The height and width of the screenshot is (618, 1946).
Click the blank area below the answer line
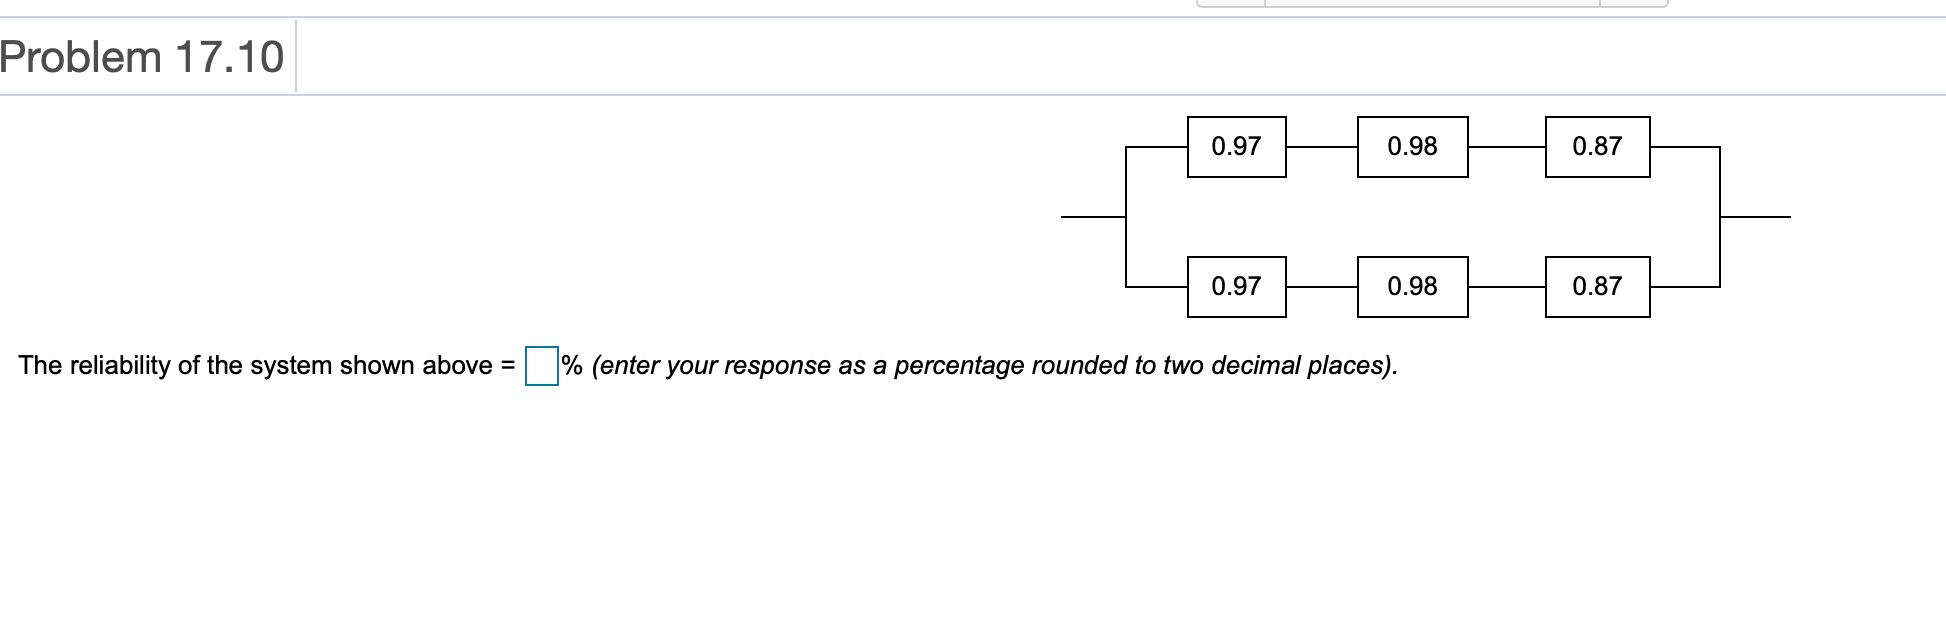click(x=700, y=500)
